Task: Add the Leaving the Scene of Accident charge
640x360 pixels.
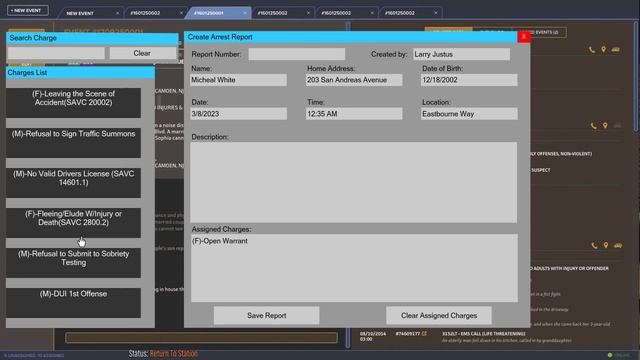Action: click(73, 102)
